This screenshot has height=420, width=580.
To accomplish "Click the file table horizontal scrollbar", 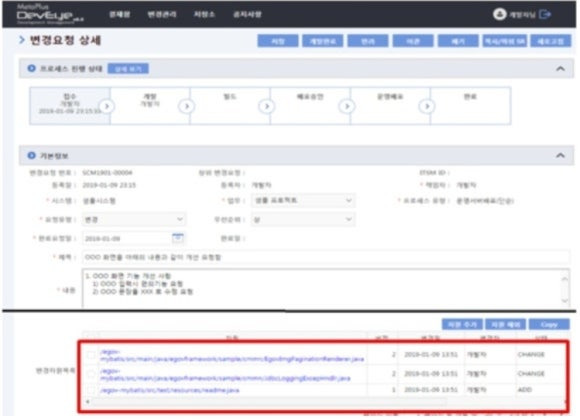I will 268,401.
